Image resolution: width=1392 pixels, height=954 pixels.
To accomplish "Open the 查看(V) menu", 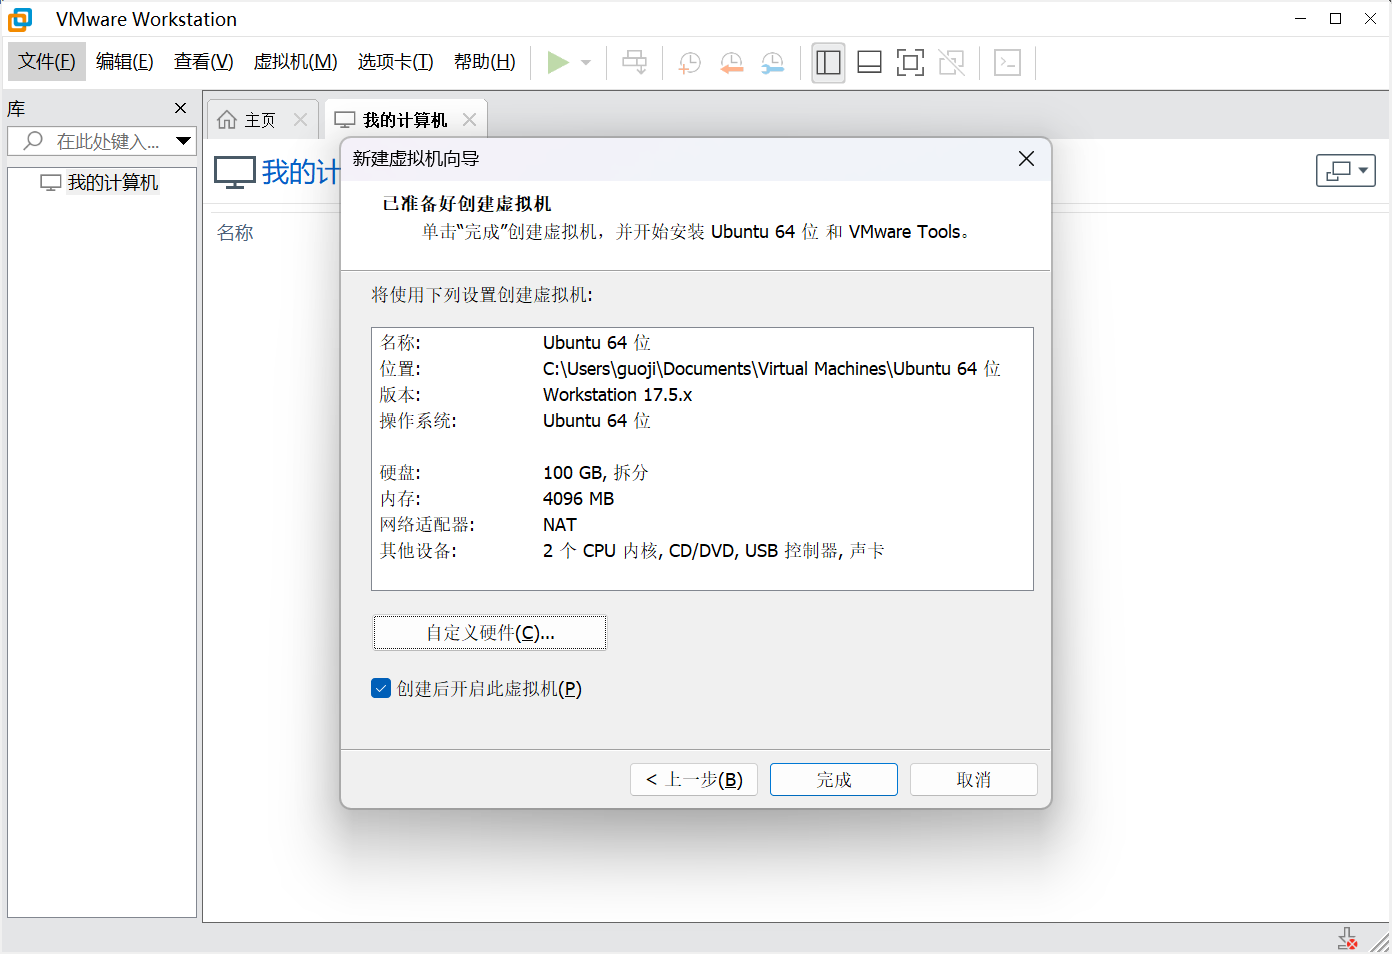I will pyautogui.click(x=204, y=62).
